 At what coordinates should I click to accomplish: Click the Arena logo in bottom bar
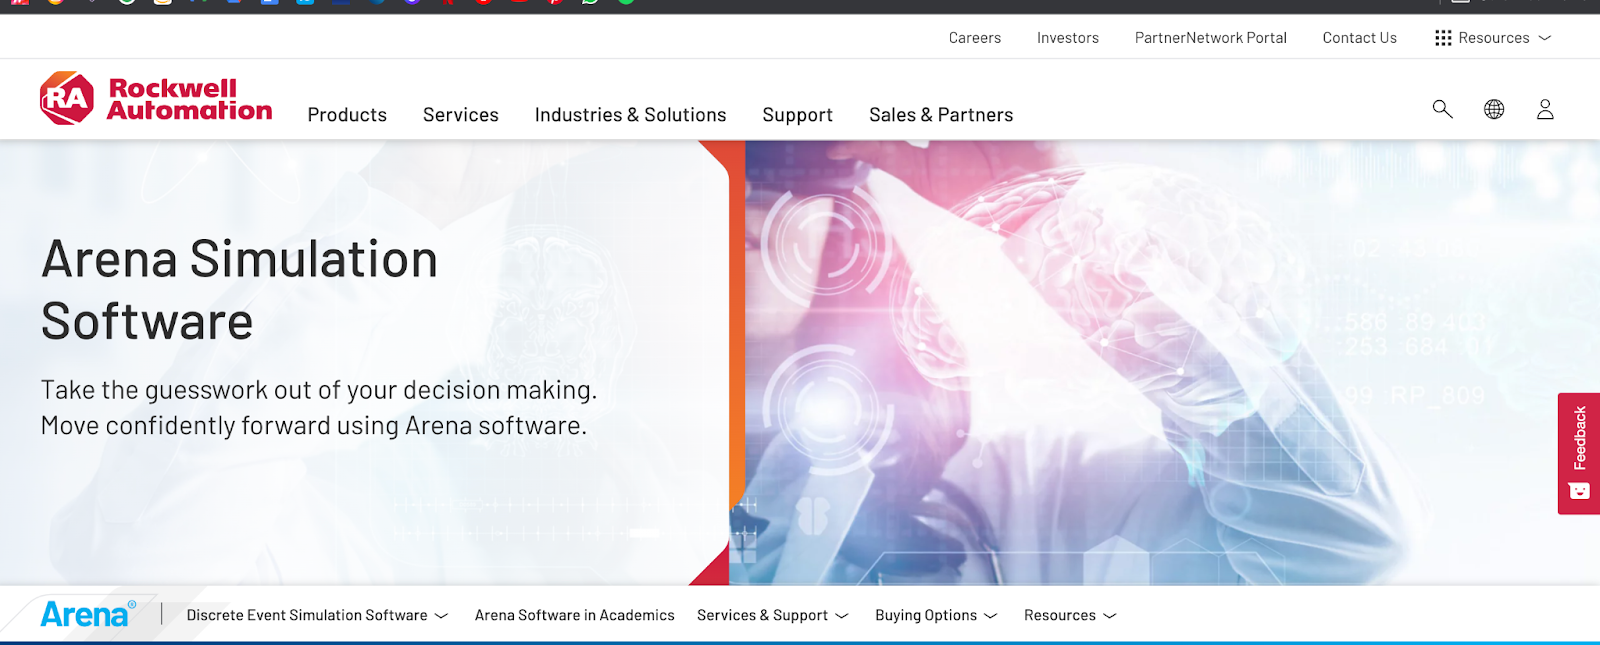point(88,614)
